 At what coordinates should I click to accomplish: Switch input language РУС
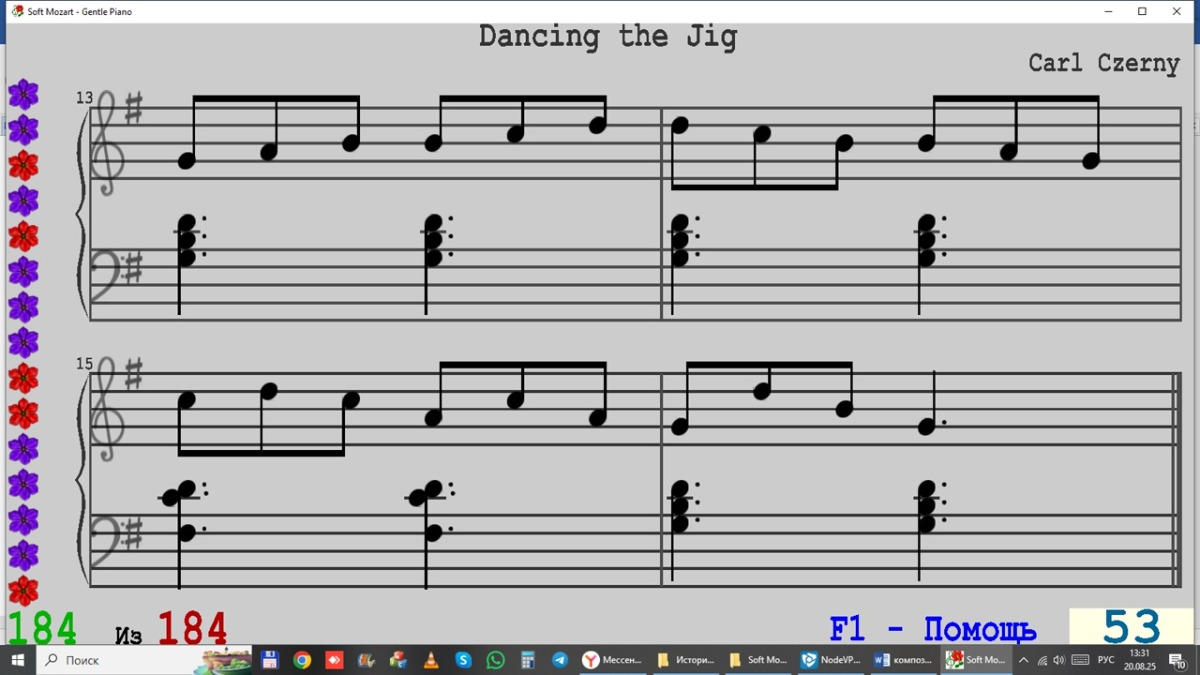point(1106,660)
